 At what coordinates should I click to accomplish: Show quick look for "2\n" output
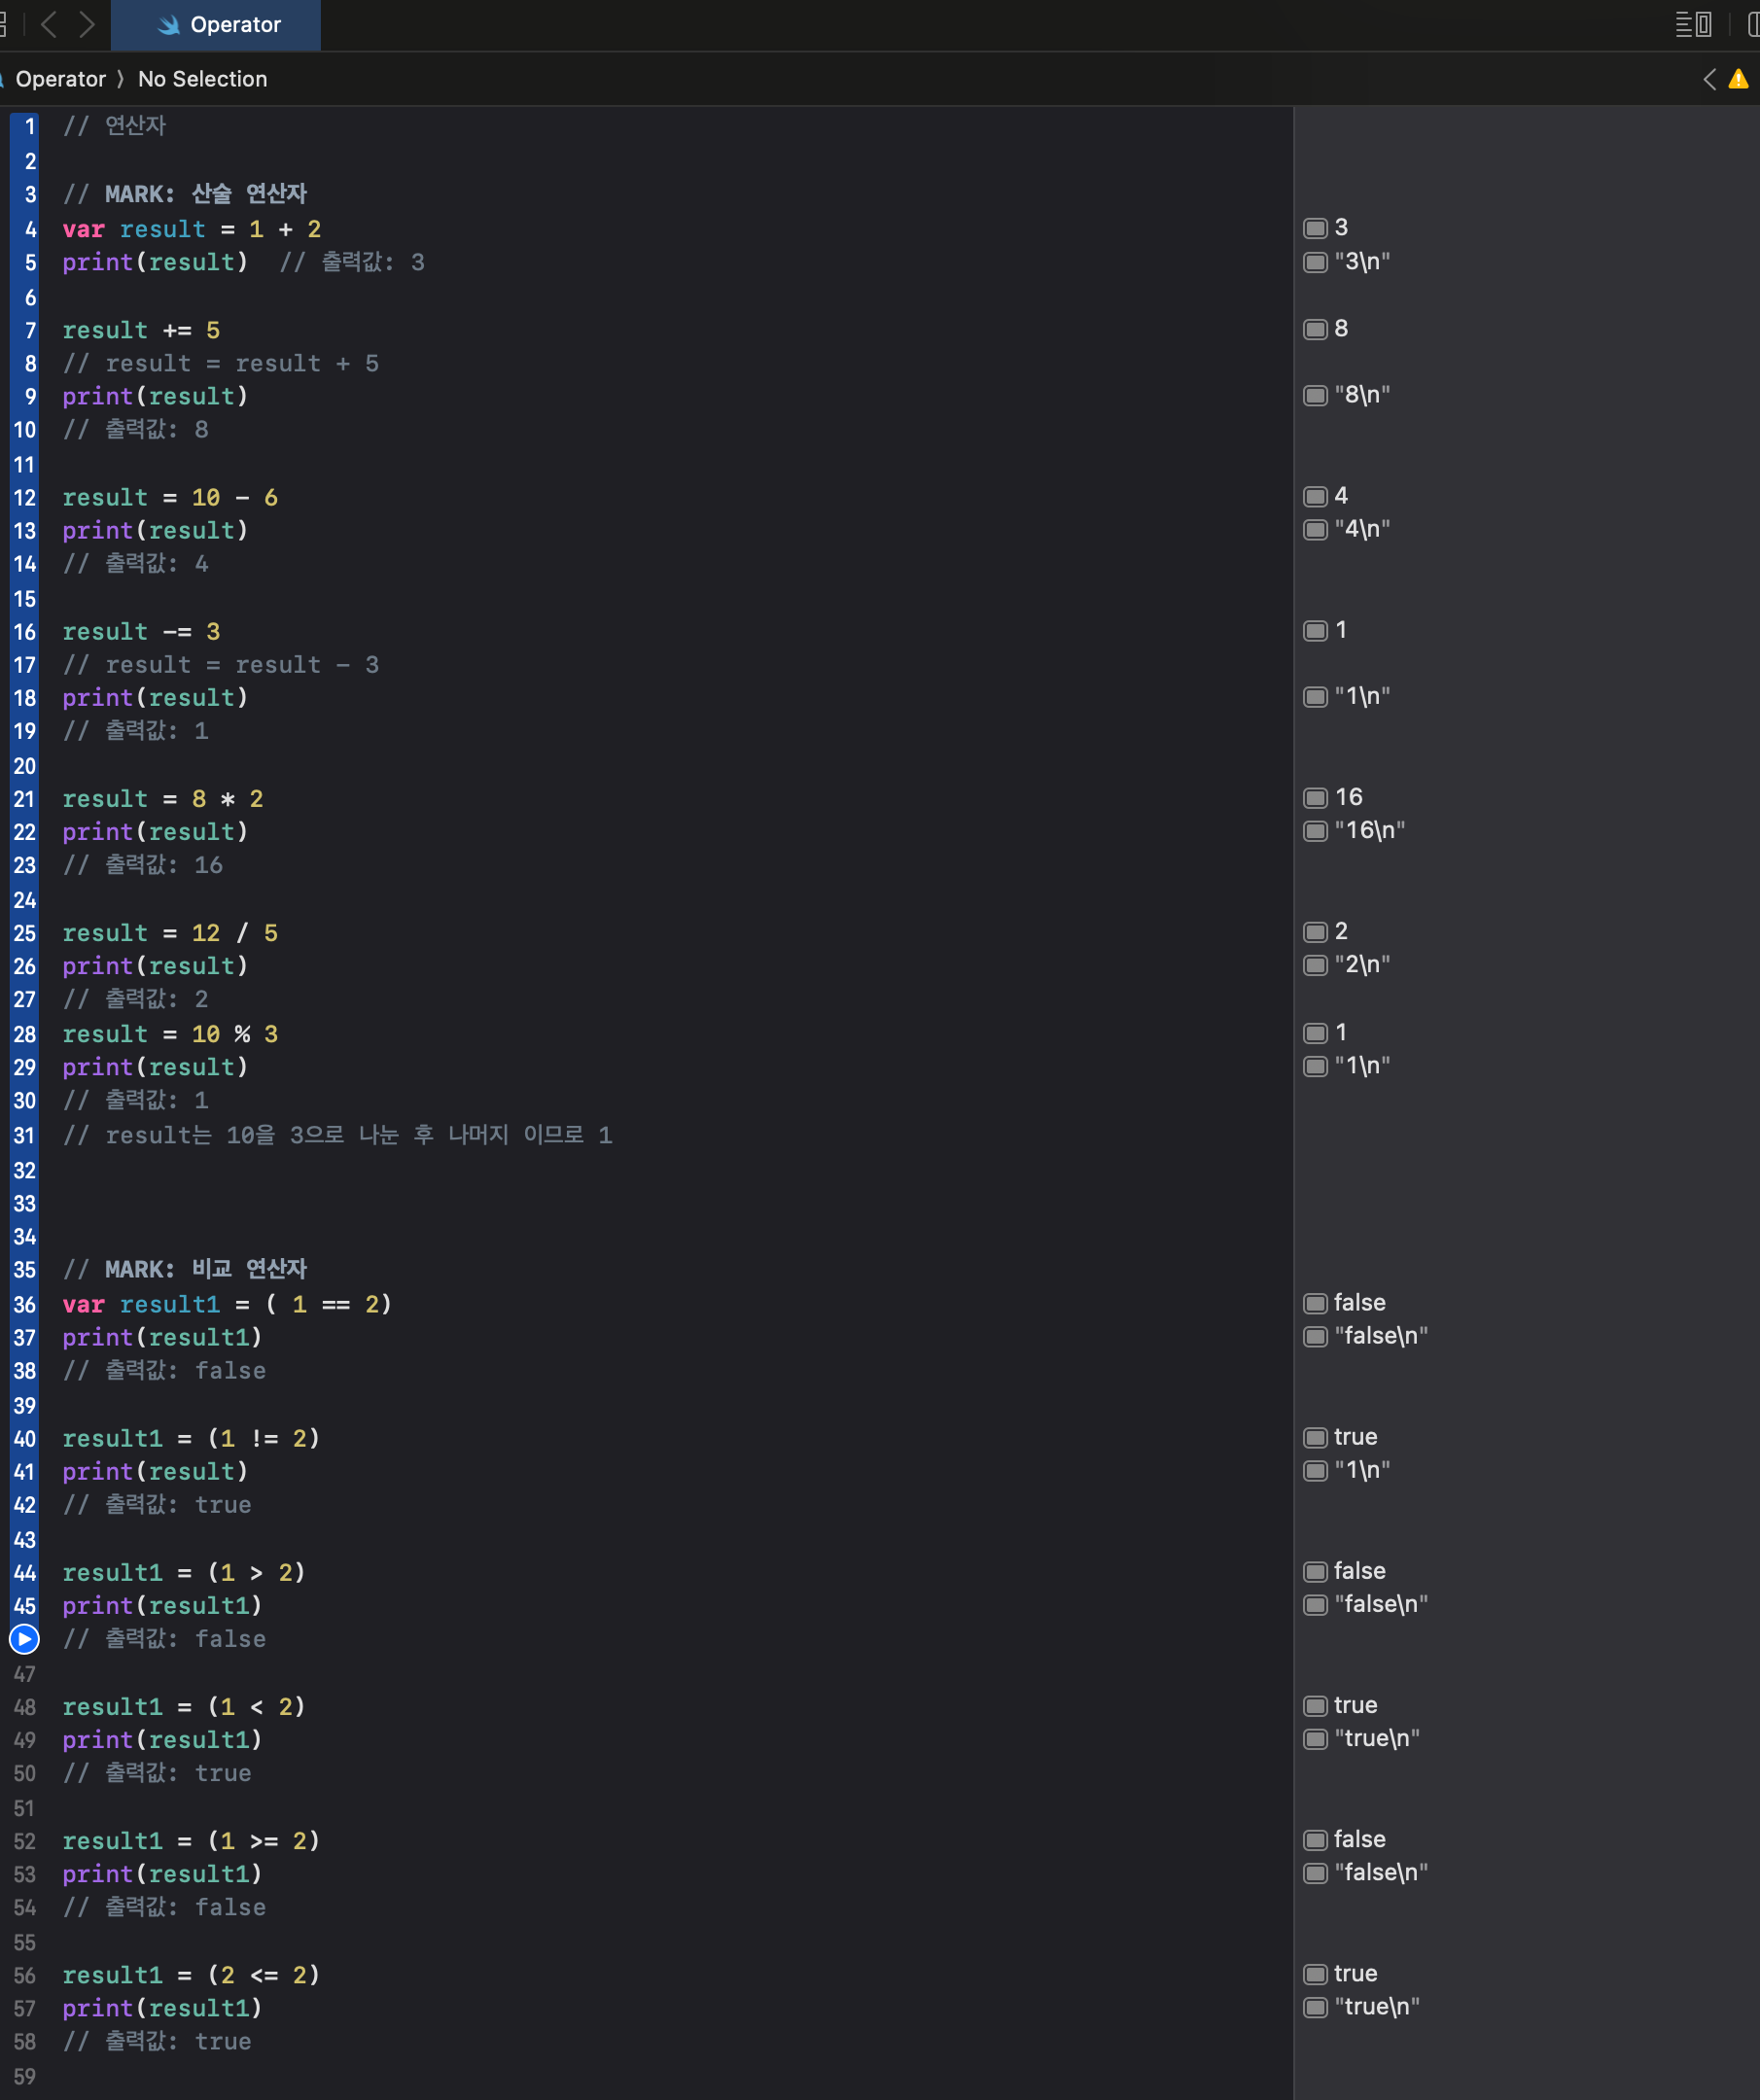pos(1315,966)
